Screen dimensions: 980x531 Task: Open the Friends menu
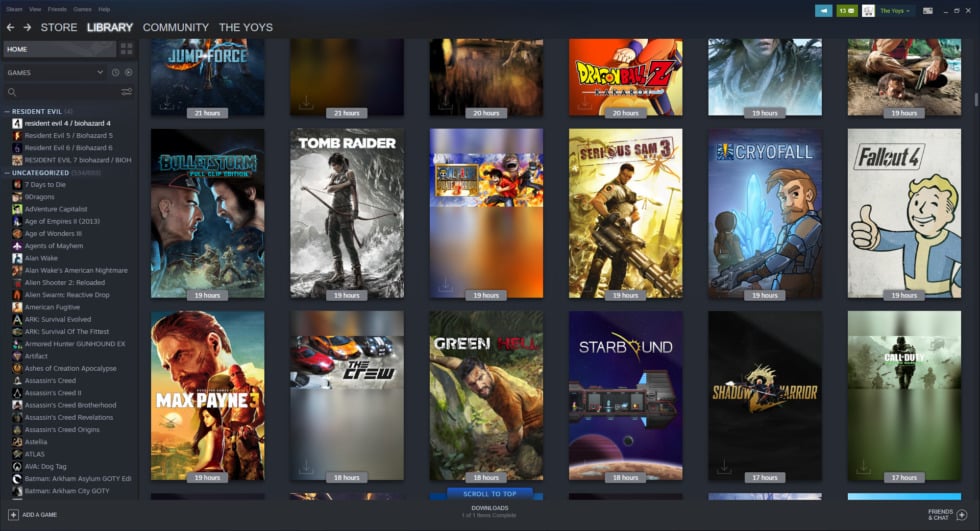[57, 8]
